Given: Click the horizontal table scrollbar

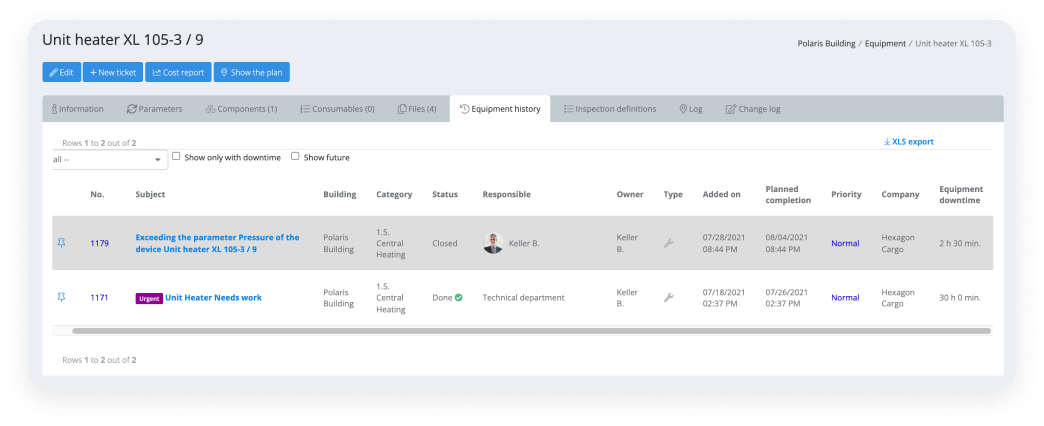Looking at the screenshot, I should pos(530,330).
